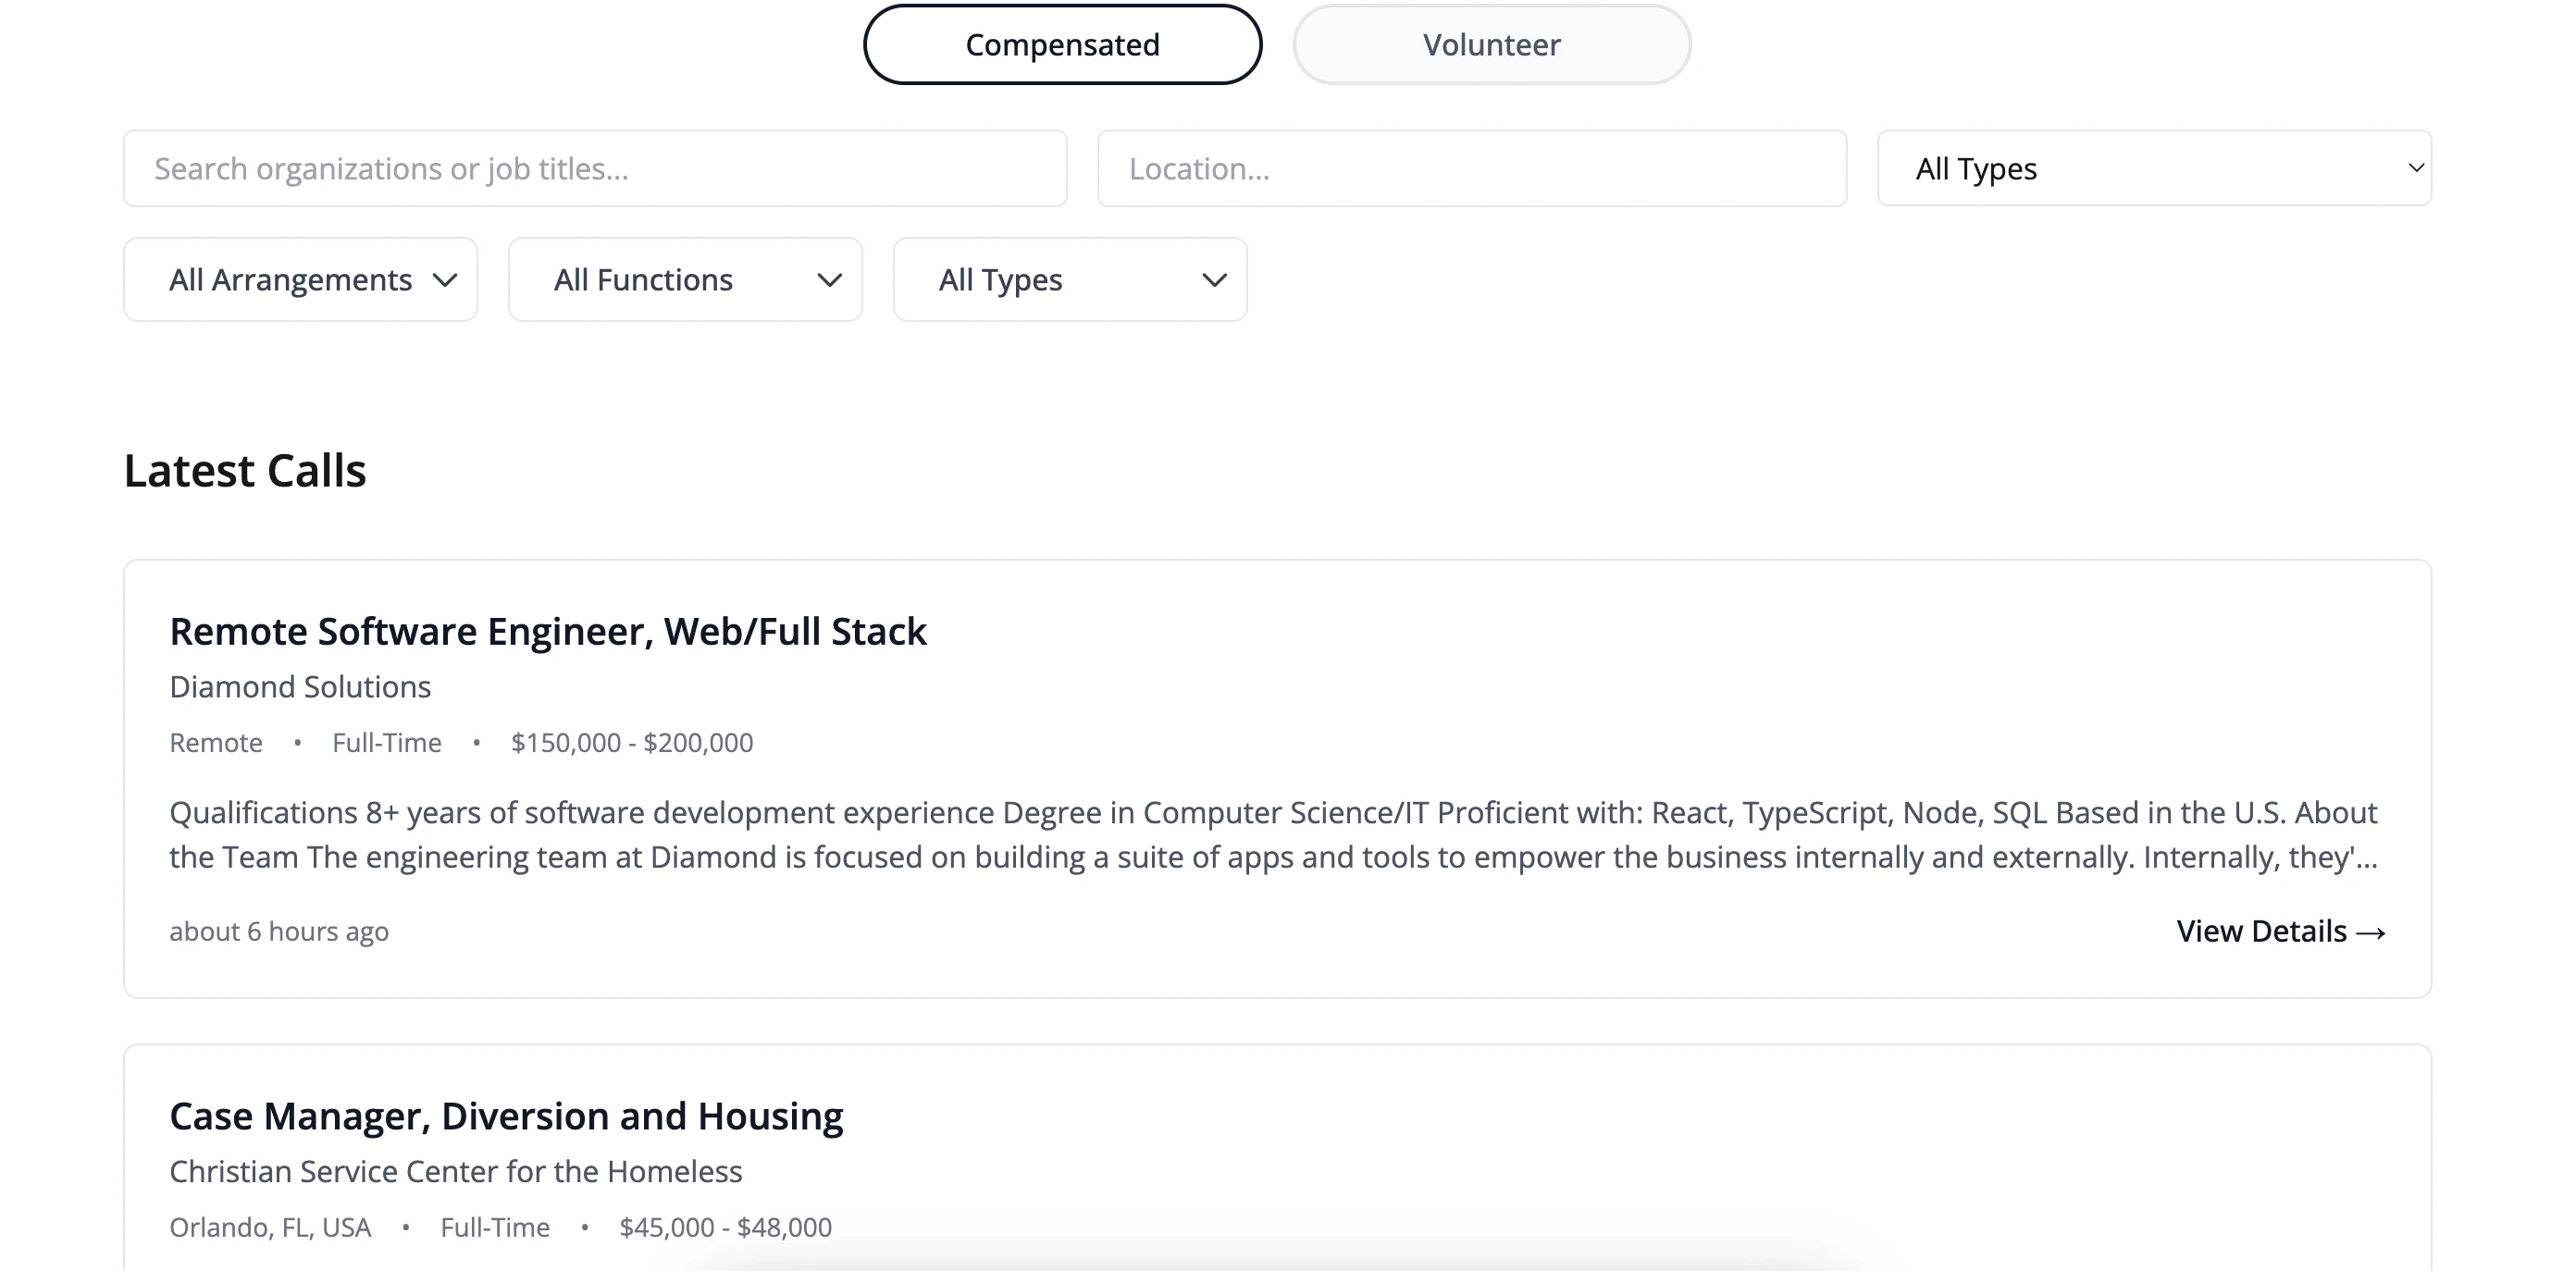This screenshot has height=1271, width=2576.
Task: Click the chevron on the All Arrangements filter
Action: coord(446,280)
